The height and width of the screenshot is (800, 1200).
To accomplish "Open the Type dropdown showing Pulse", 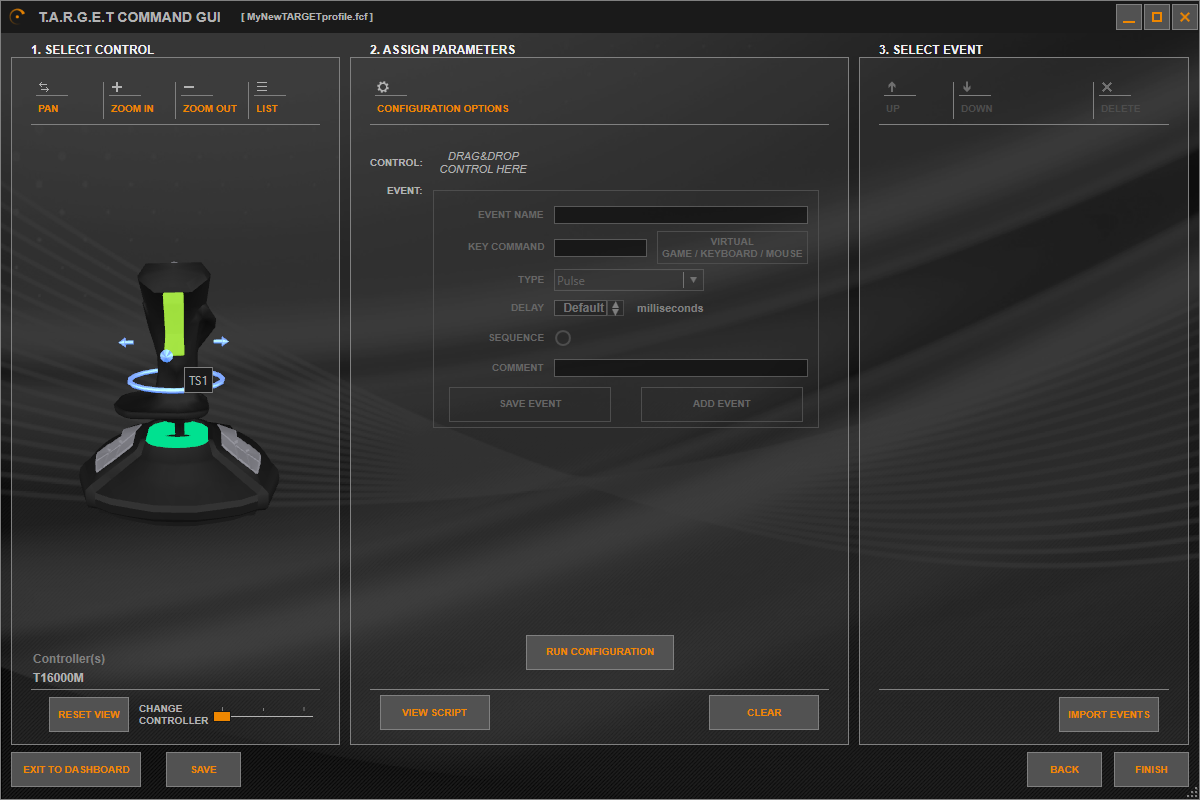I will pyautogui.click(x=629, y=280).
